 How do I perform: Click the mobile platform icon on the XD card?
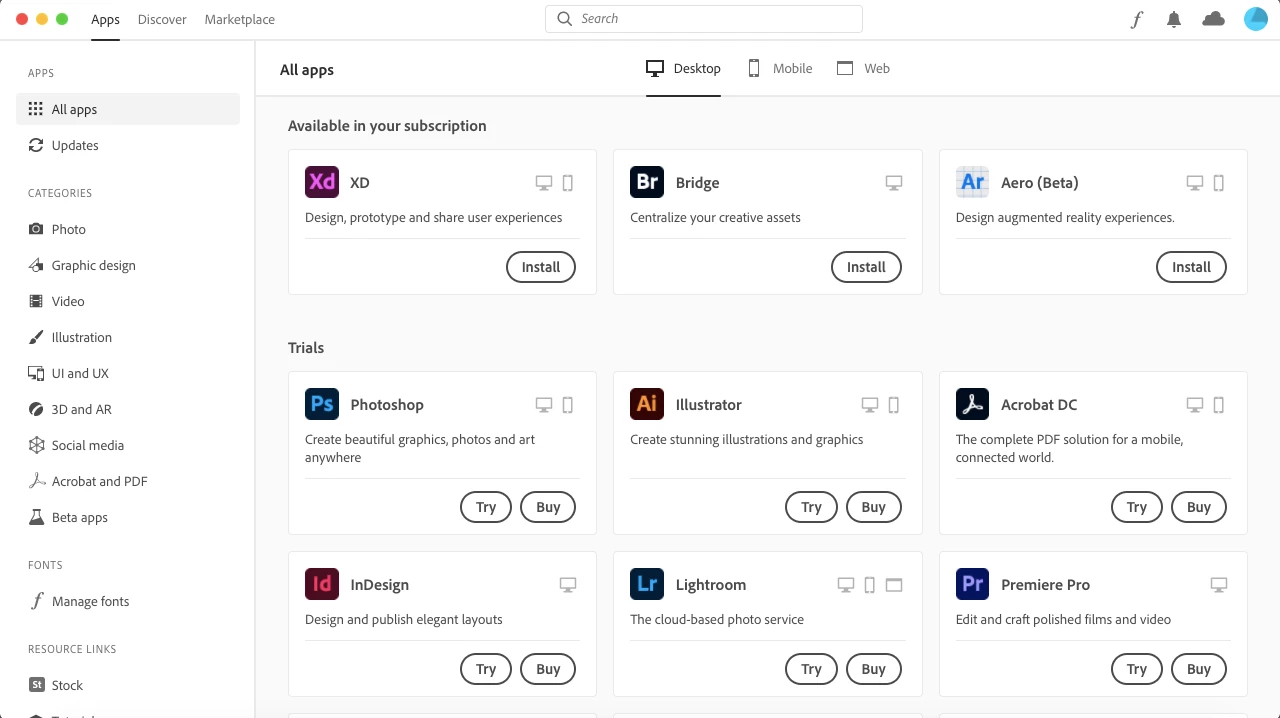568,183
